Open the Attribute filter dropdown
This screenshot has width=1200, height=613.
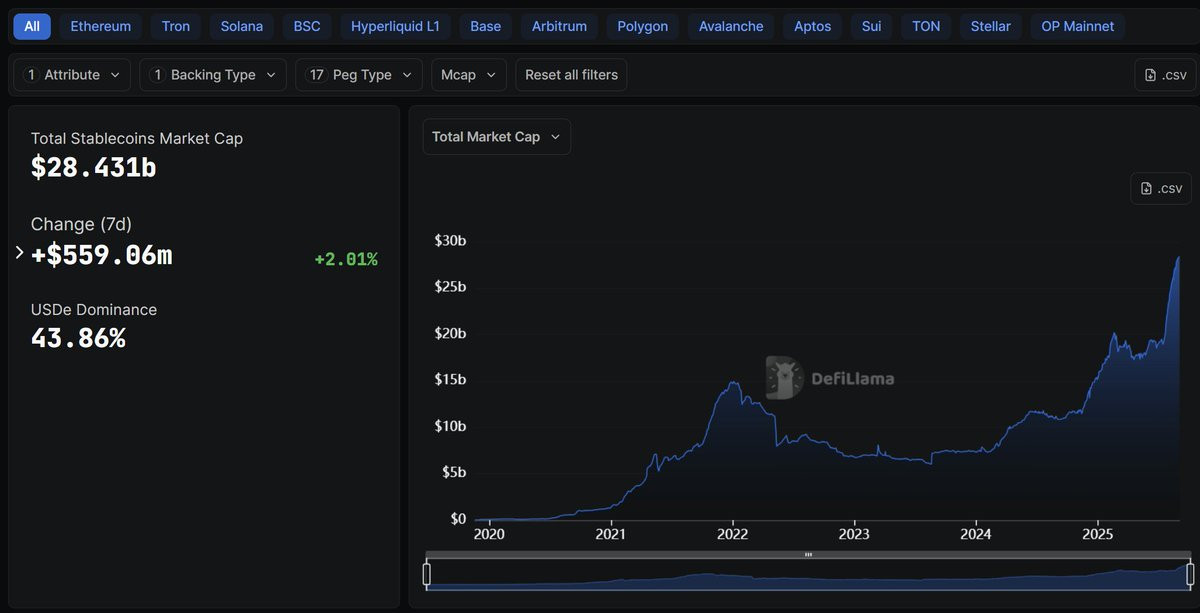tap(72, 75)
